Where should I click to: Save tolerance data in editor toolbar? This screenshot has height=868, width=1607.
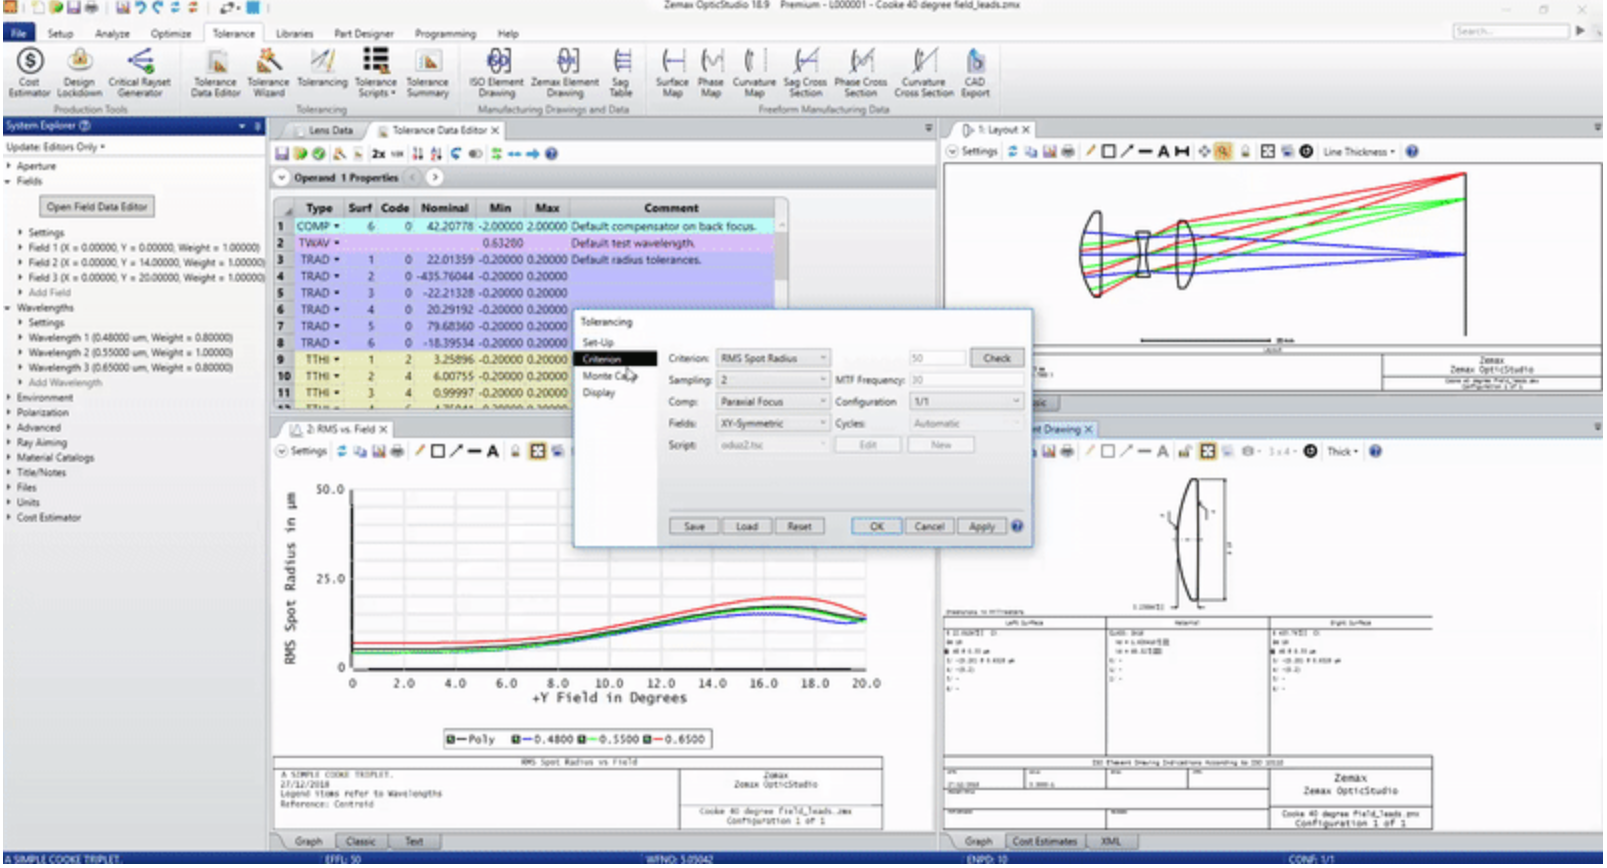[x=282, y=154]
